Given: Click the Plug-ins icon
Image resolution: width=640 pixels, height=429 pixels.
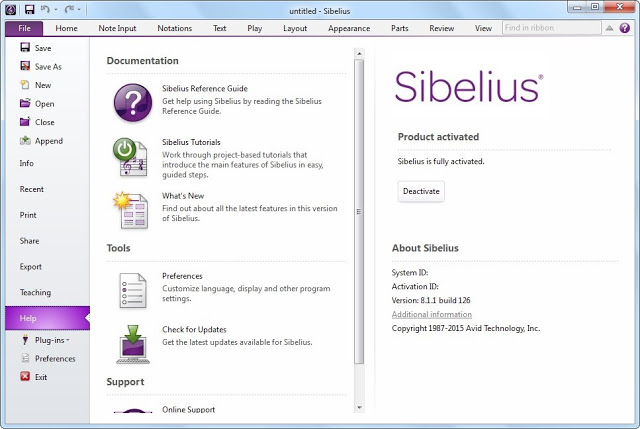Looking at the screenshot, I should point(25,340).
